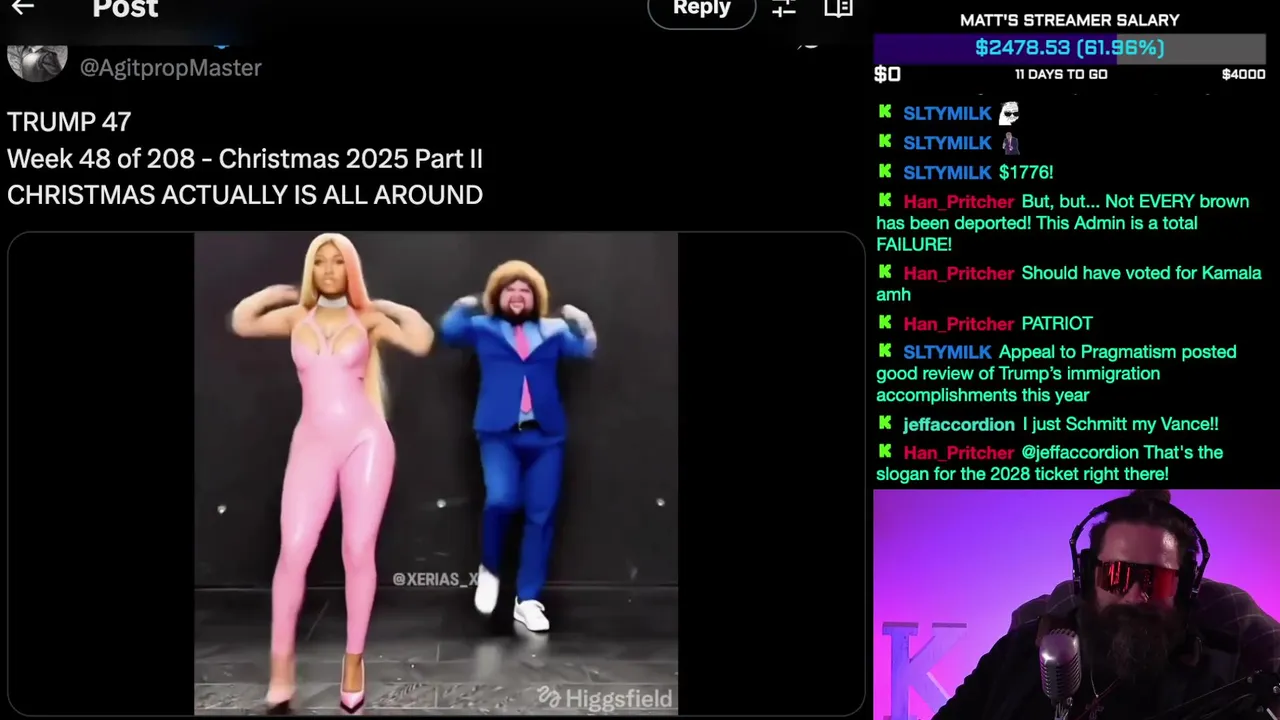The image size is (1280, 720).
Task: Go back with the arrow beside Post
Action: click(x=22, y=8)
